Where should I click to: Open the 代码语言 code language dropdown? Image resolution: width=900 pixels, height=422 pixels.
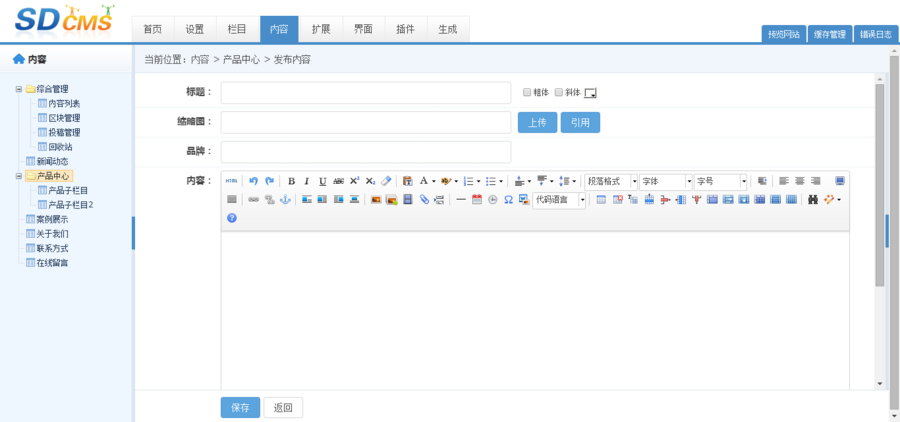click(559, 200)
